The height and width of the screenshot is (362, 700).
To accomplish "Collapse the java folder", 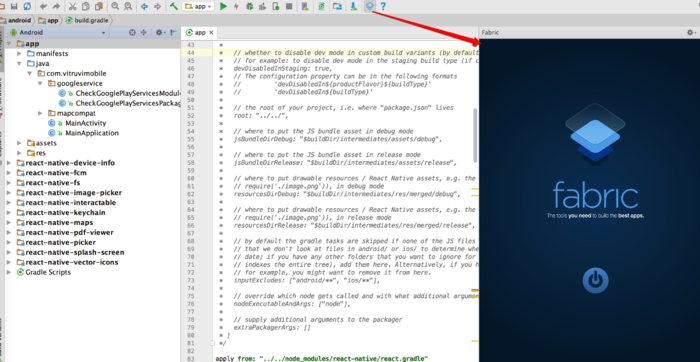I will click(x=19, y=63).
